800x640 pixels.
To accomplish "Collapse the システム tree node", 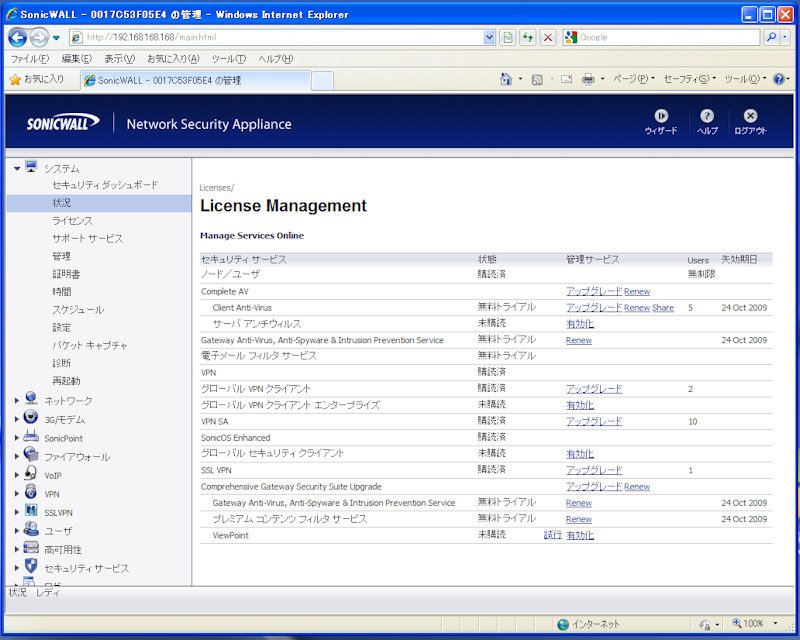I will tap(17, 168).
